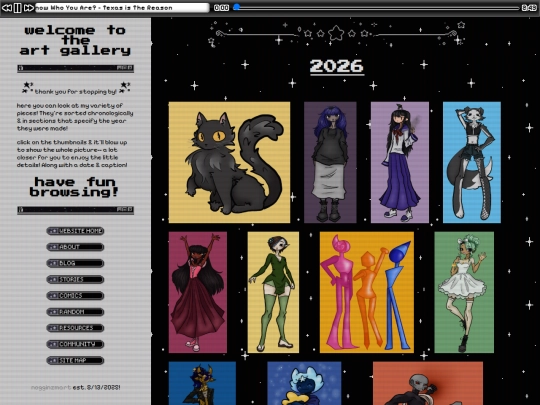Open the horned character on dark blue thumbnail
Viewport: 540px width, 405px height.
pyautogui.click(x=202, y=383)
